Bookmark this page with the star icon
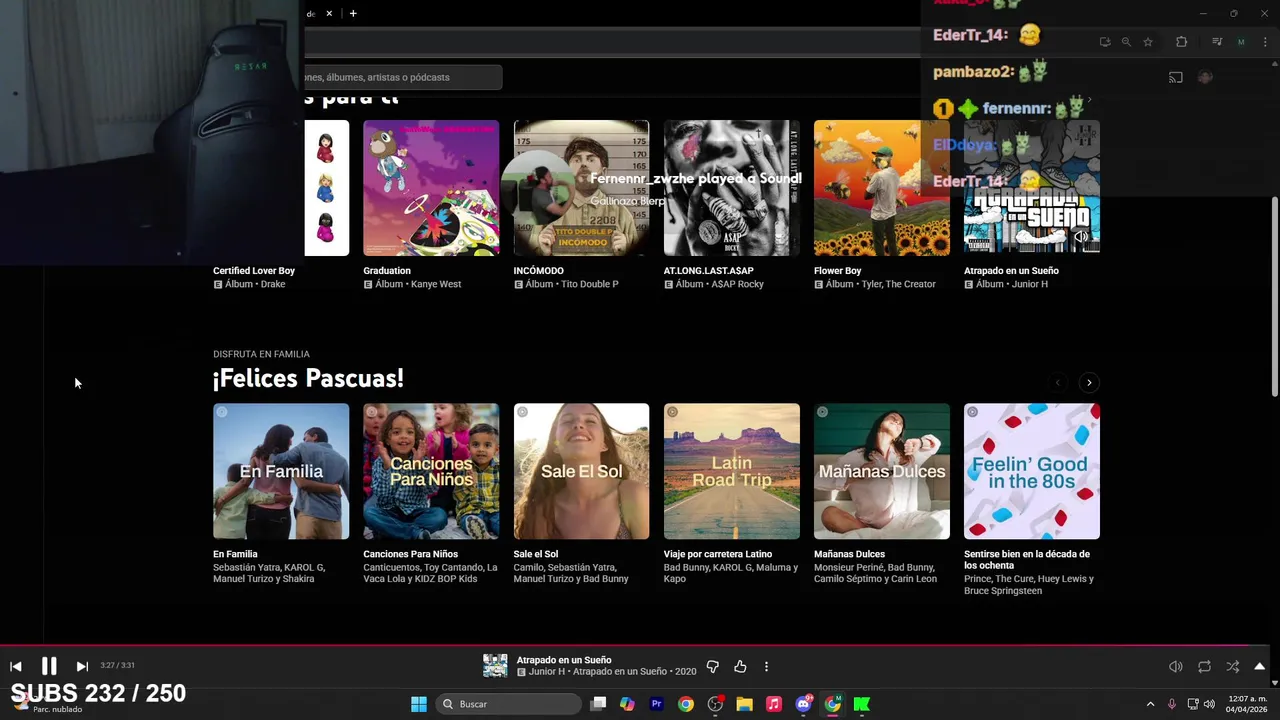The image size is (1280, 720). pyautogui.click(x=1148, y=42)
